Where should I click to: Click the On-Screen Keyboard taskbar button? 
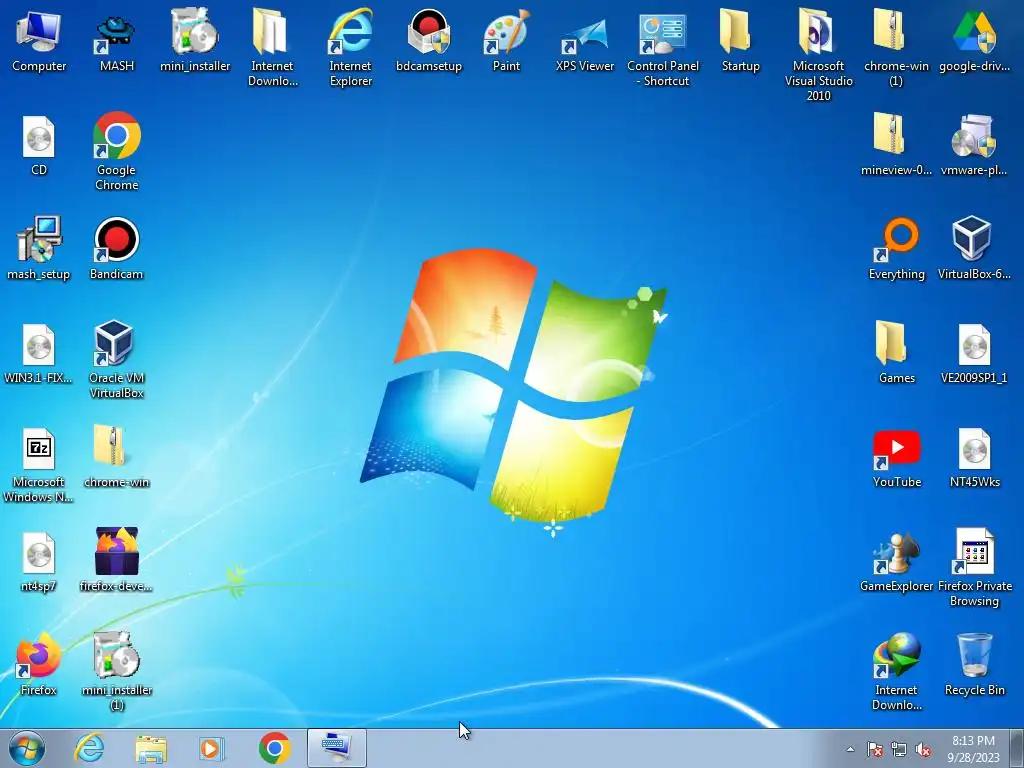coord(336,748)
